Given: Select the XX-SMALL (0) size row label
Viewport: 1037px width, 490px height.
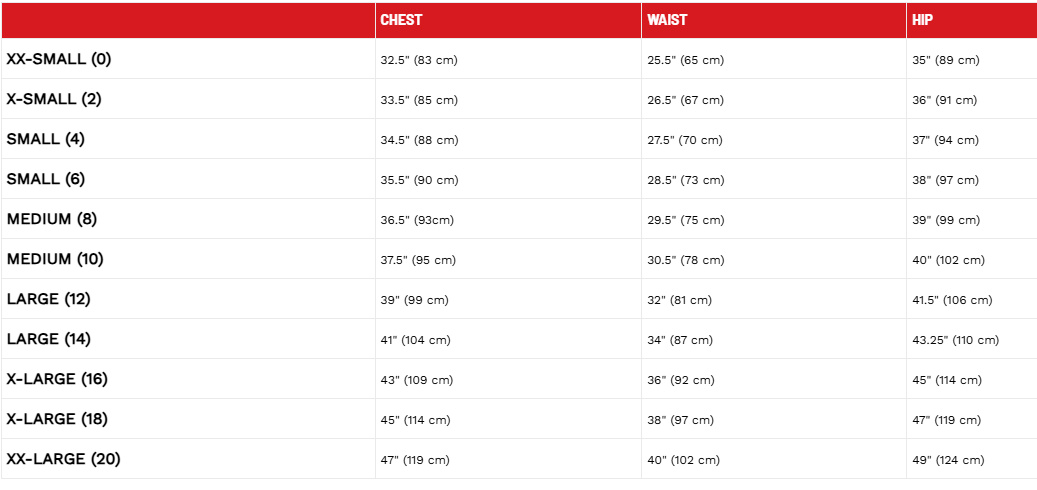Looking at the screenshot, I should [x=59, y=59].
